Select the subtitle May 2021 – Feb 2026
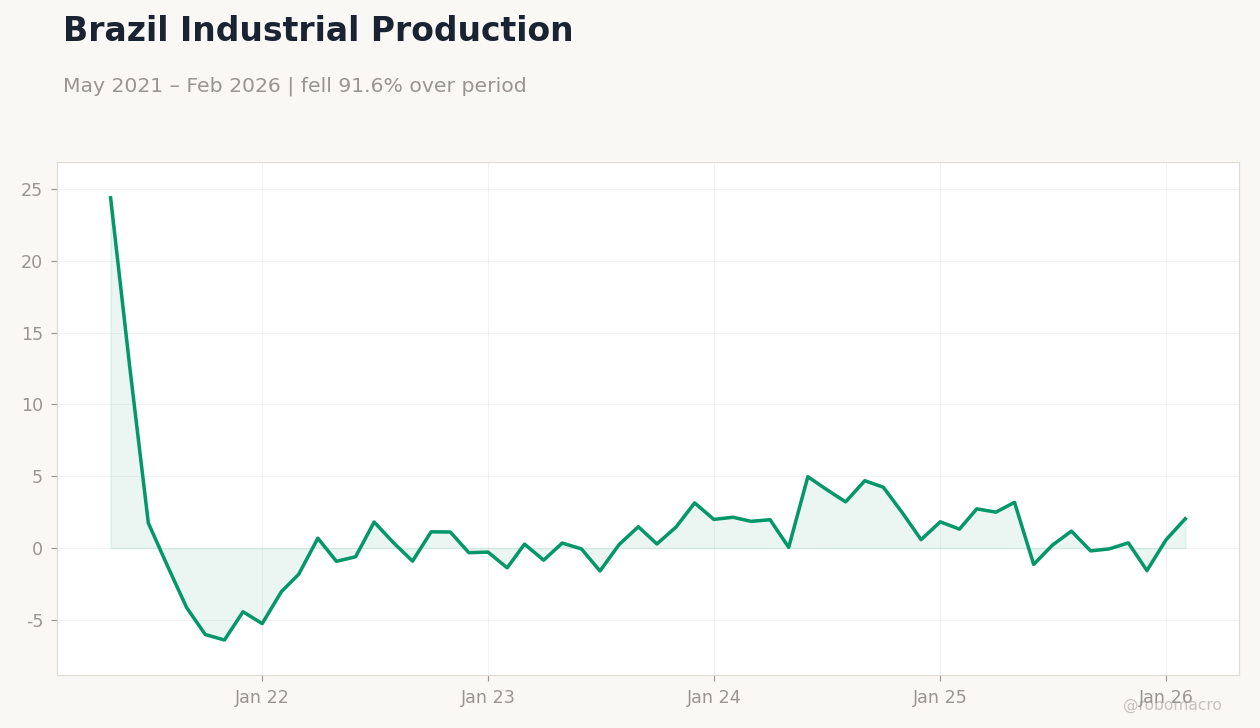The height and width of the screenshot is (728, 1260). point(172,87)
